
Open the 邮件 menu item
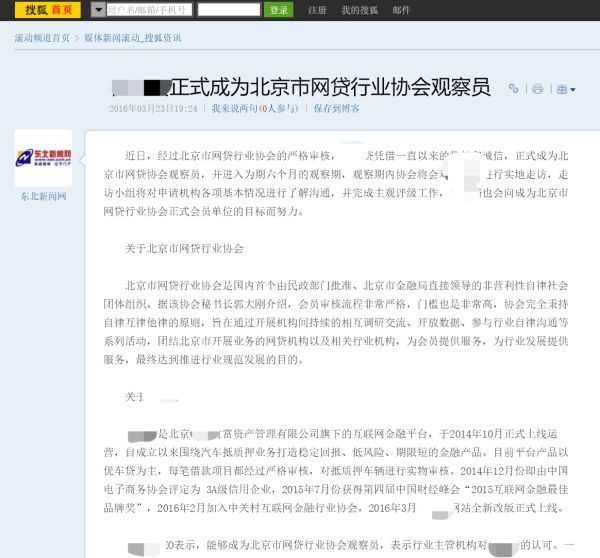(401, 10)
